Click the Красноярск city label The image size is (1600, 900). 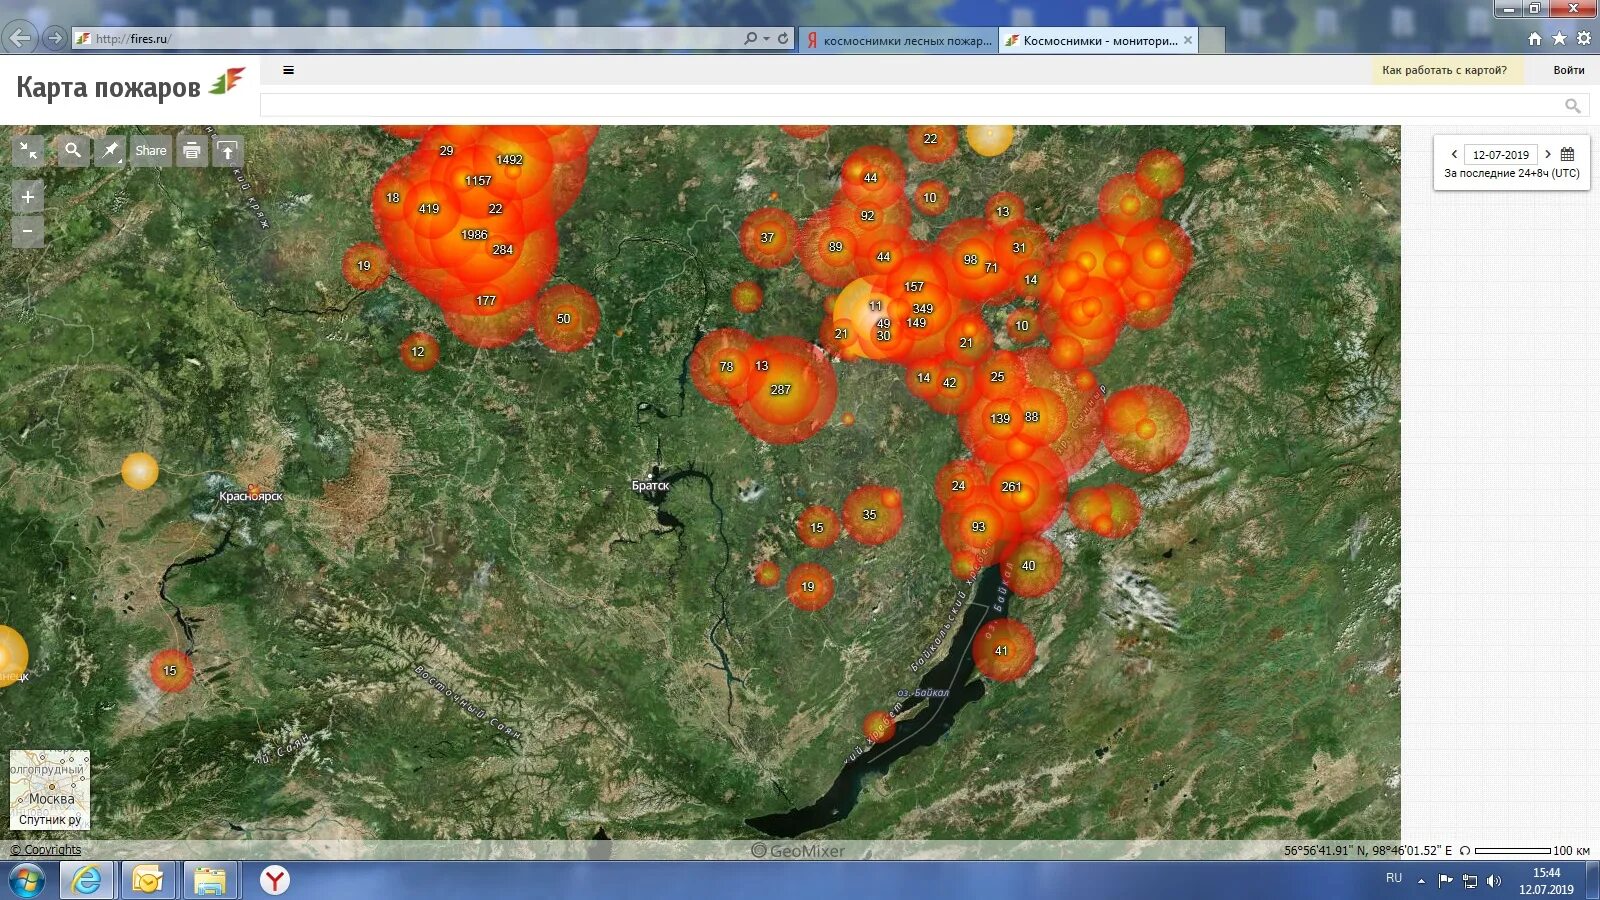[x=251, y=496]
